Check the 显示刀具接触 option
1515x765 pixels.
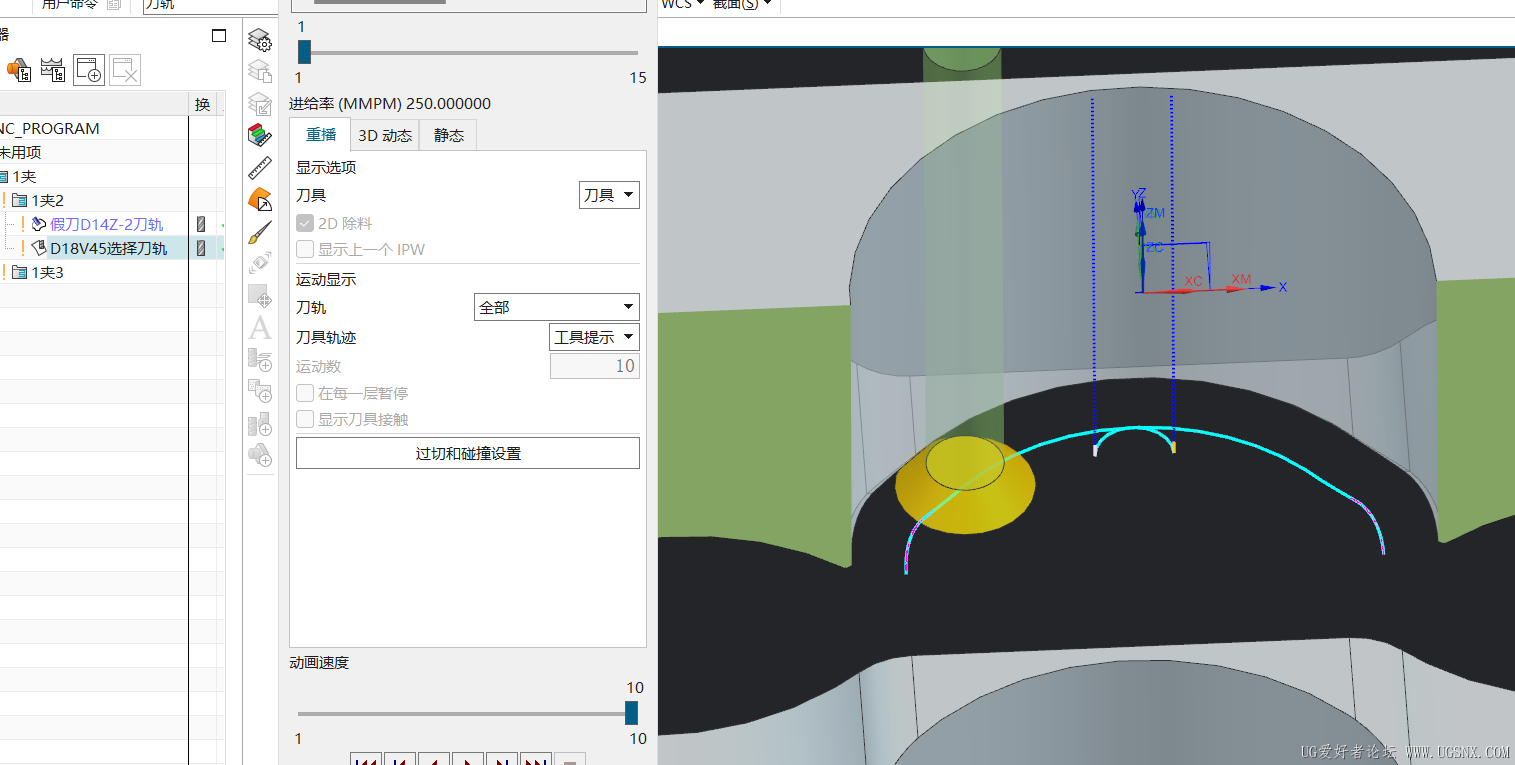point(305,420)
